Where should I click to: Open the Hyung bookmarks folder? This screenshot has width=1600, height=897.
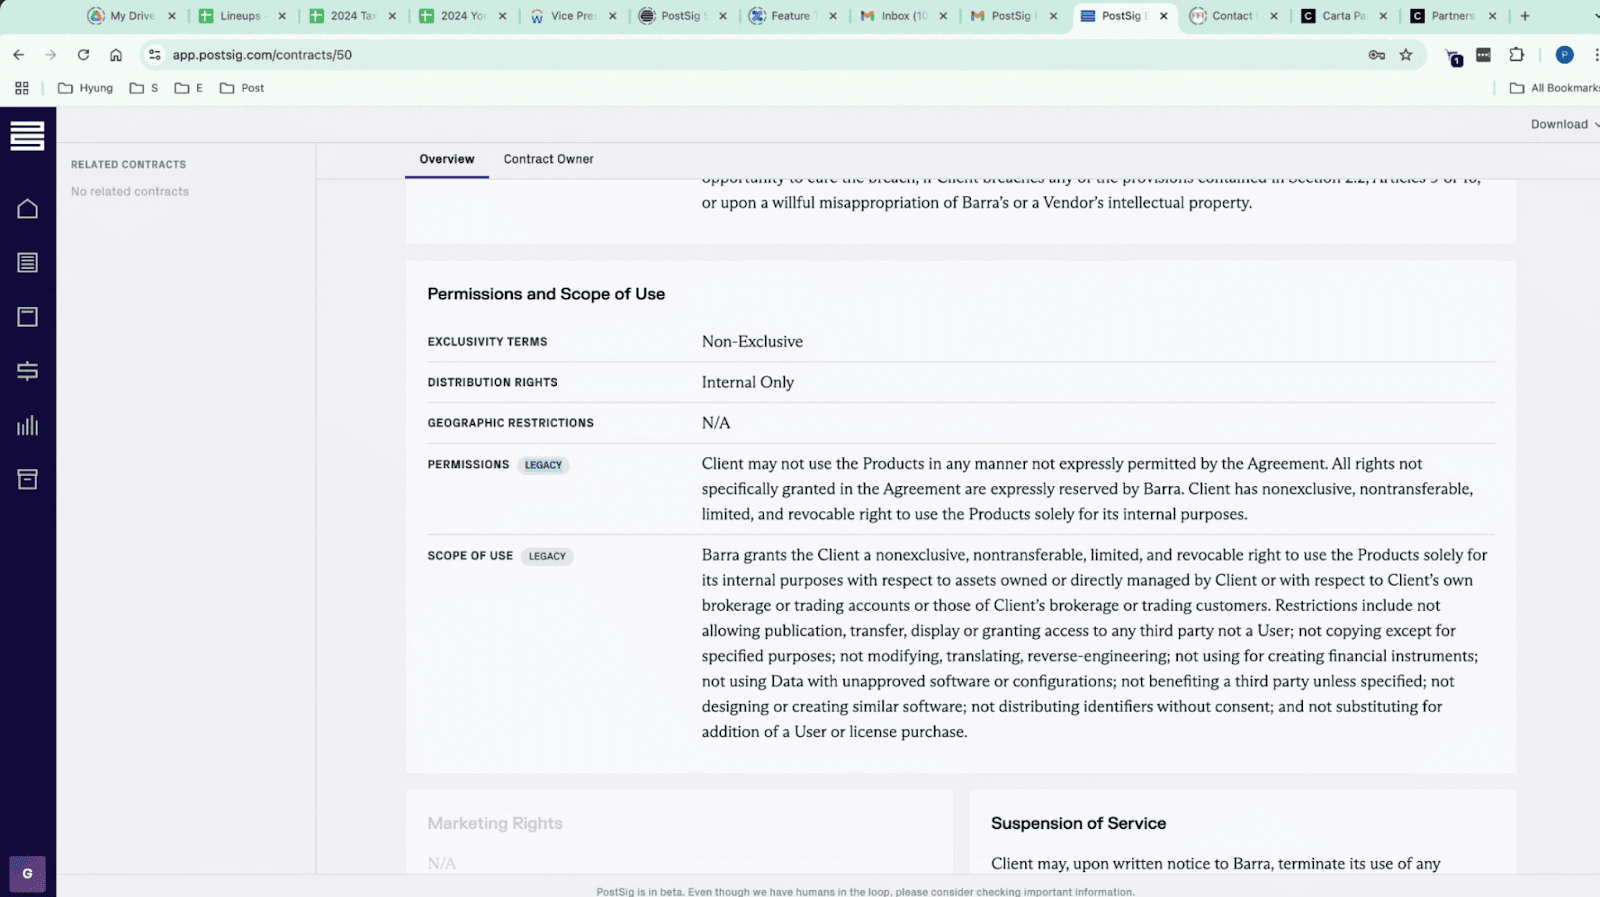click(86, 88)
